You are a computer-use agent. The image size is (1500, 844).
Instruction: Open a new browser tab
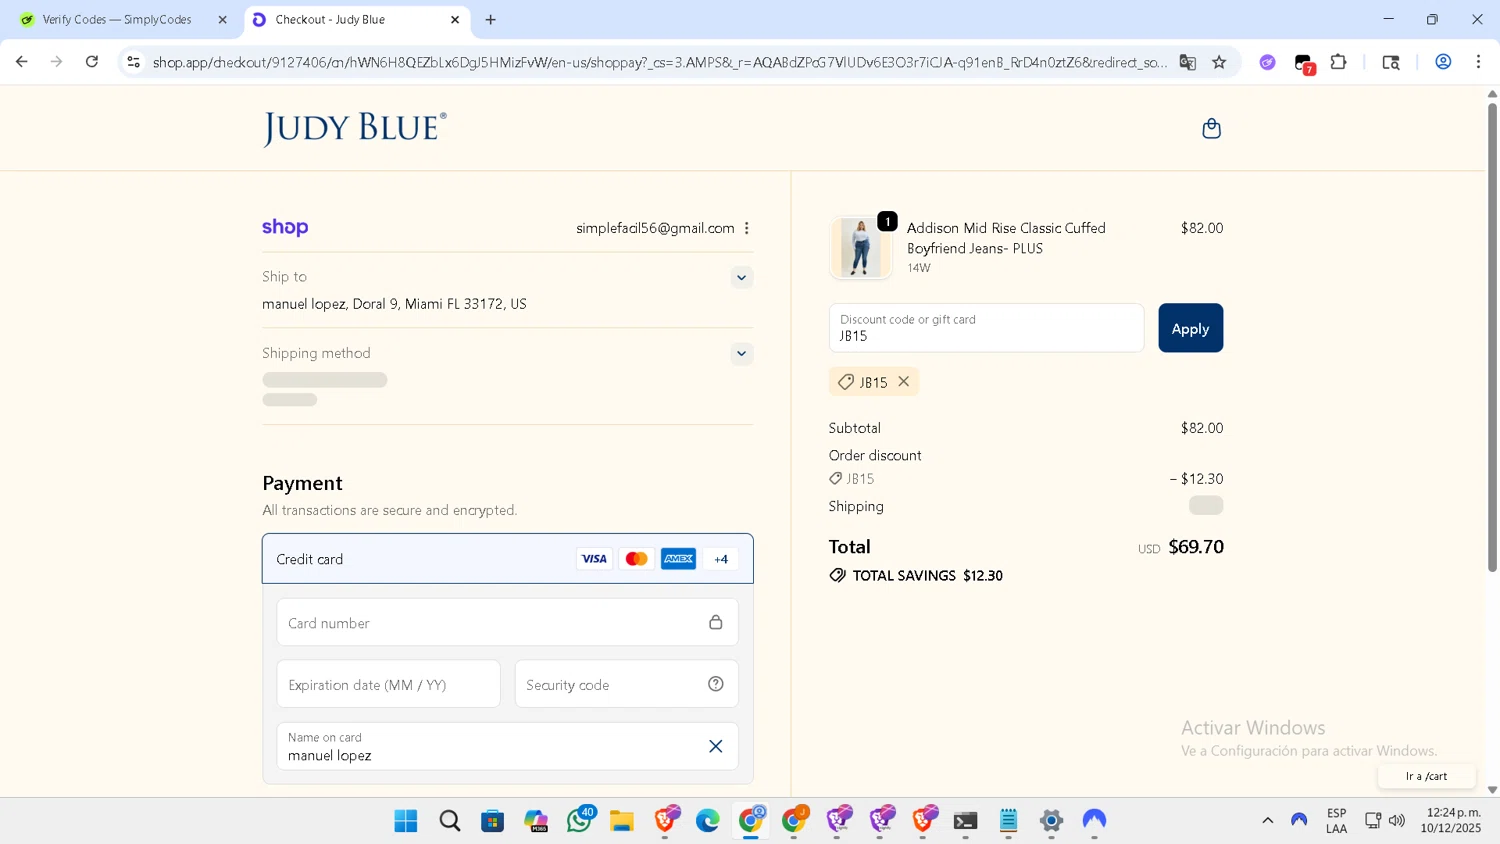[490, 20]
